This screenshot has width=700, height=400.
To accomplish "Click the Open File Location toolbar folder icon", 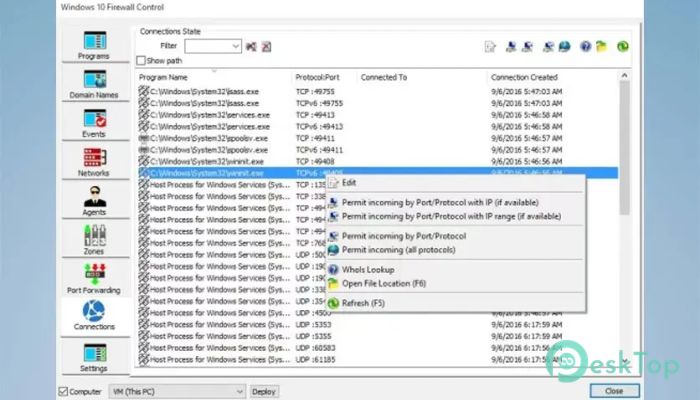I will tap(602, 46).
